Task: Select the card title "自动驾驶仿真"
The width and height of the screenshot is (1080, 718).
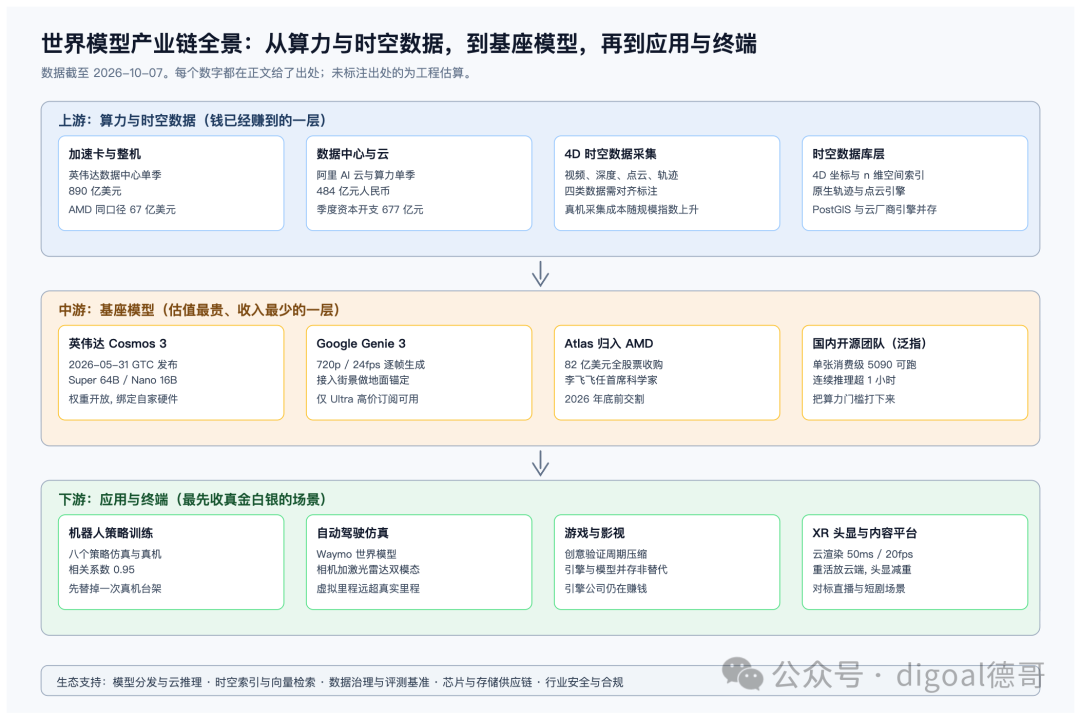Action: [353, 533]
